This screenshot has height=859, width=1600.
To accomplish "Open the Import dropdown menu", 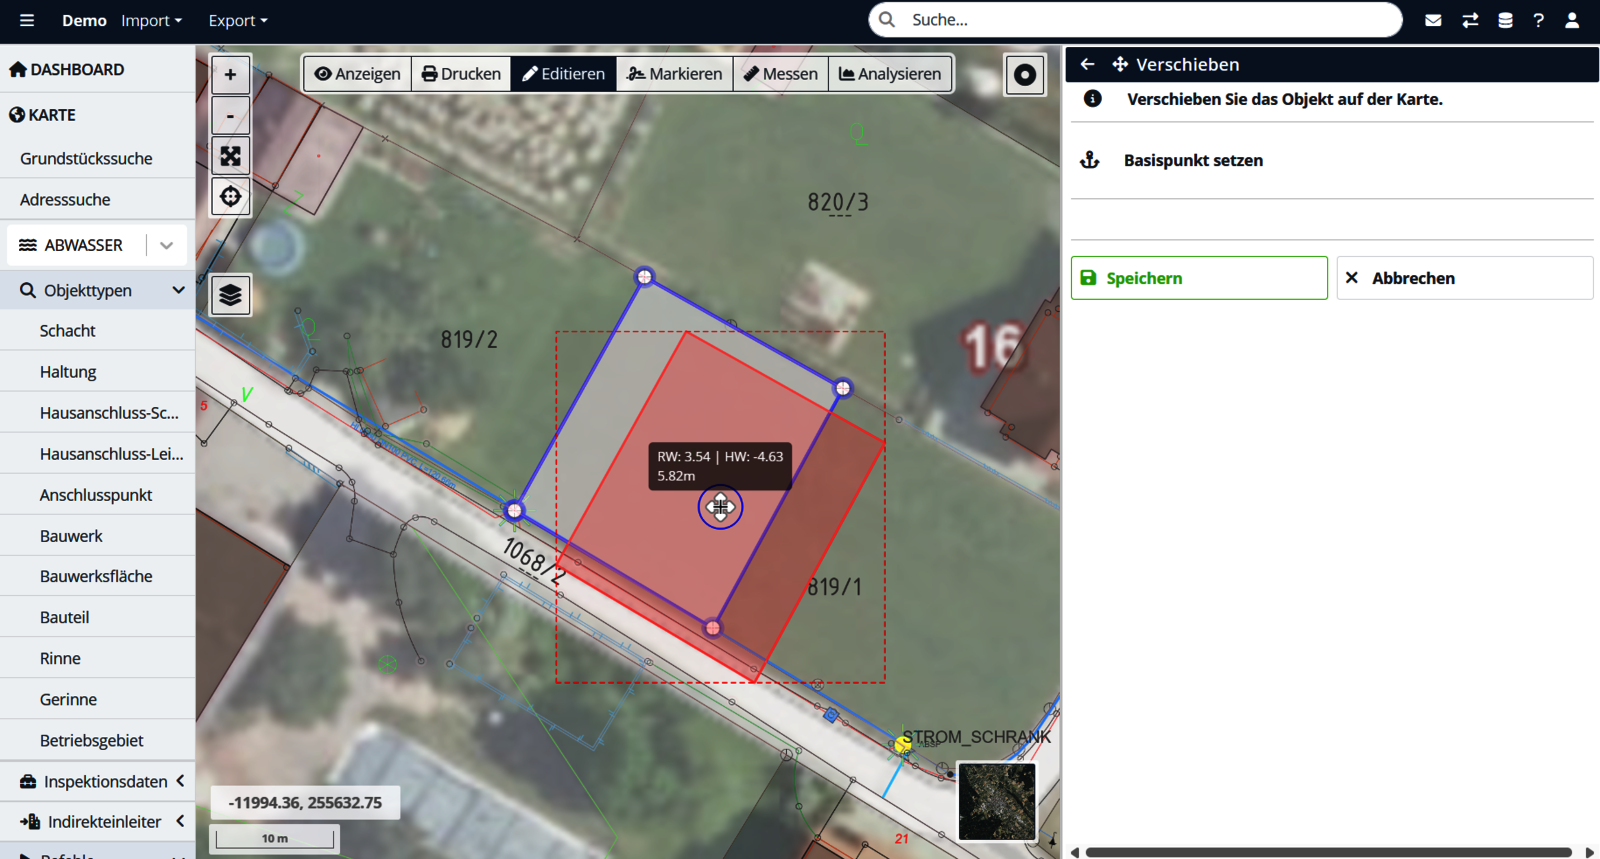I will point(151,20).
